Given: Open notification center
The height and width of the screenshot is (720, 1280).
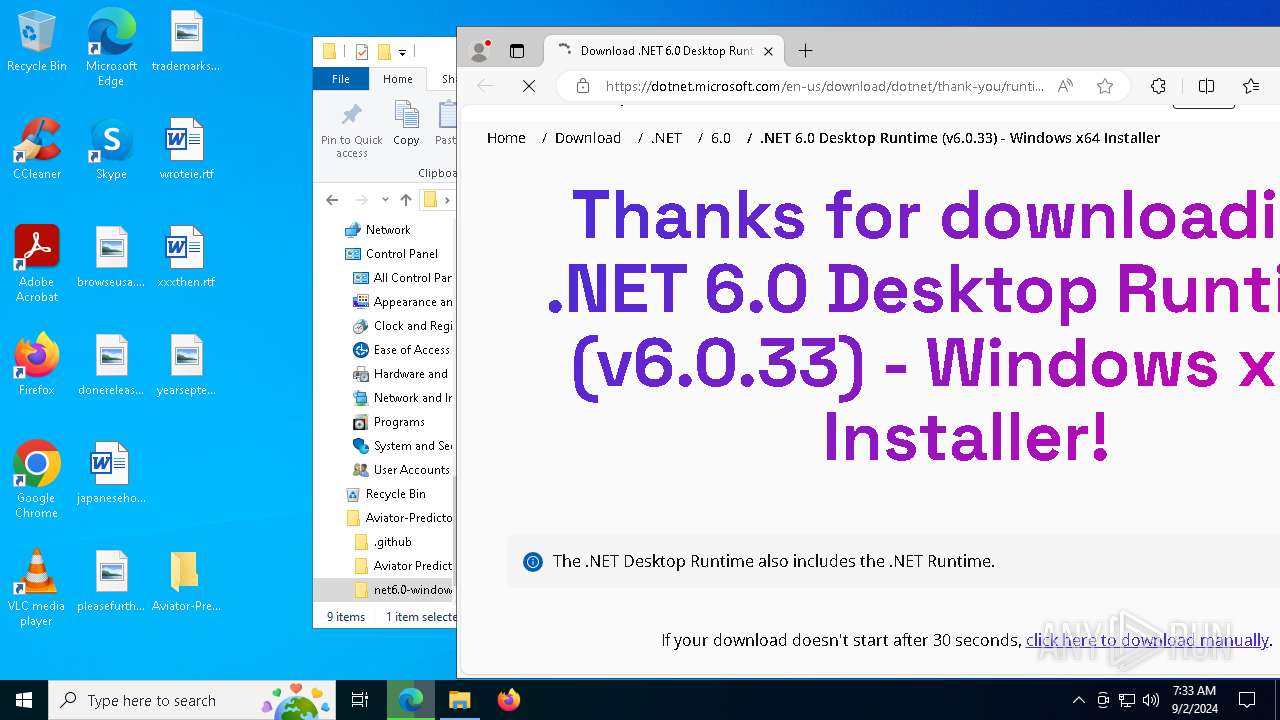Looking at the screenshot, I should pyautogui.click(x=1247, y=700).
